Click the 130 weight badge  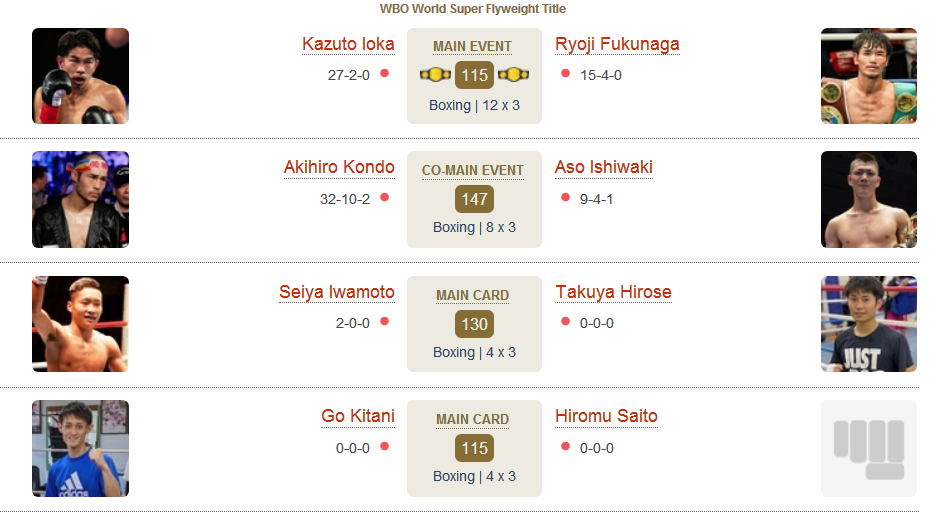(474, 324)
